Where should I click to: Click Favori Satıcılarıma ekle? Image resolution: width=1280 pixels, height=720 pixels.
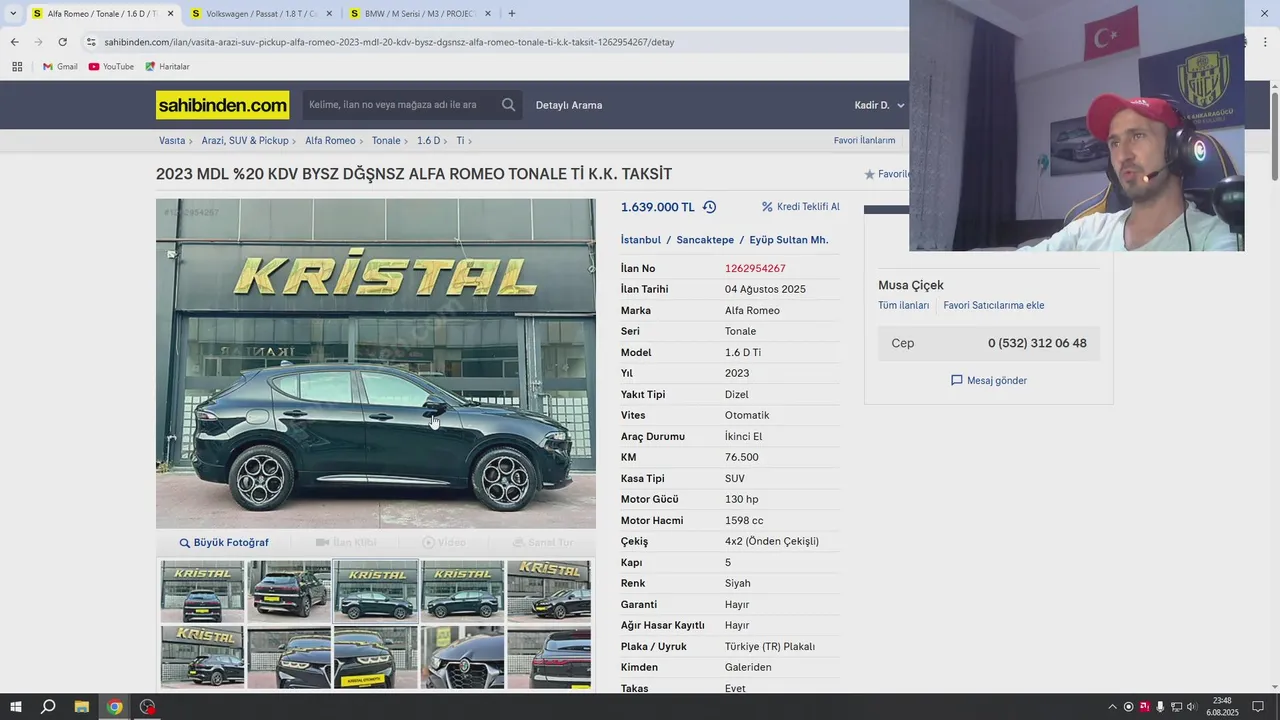coord(993,306)
